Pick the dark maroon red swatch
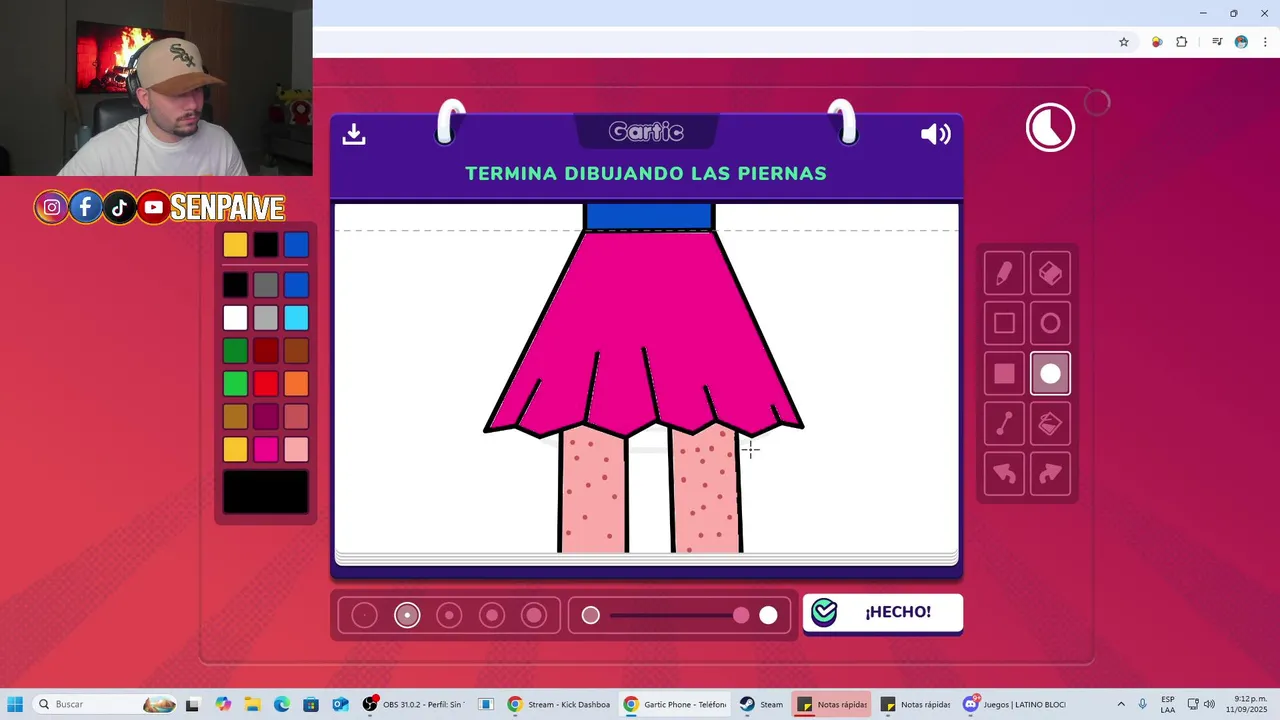Screen dimensions: 1280x720 (265, 351)
